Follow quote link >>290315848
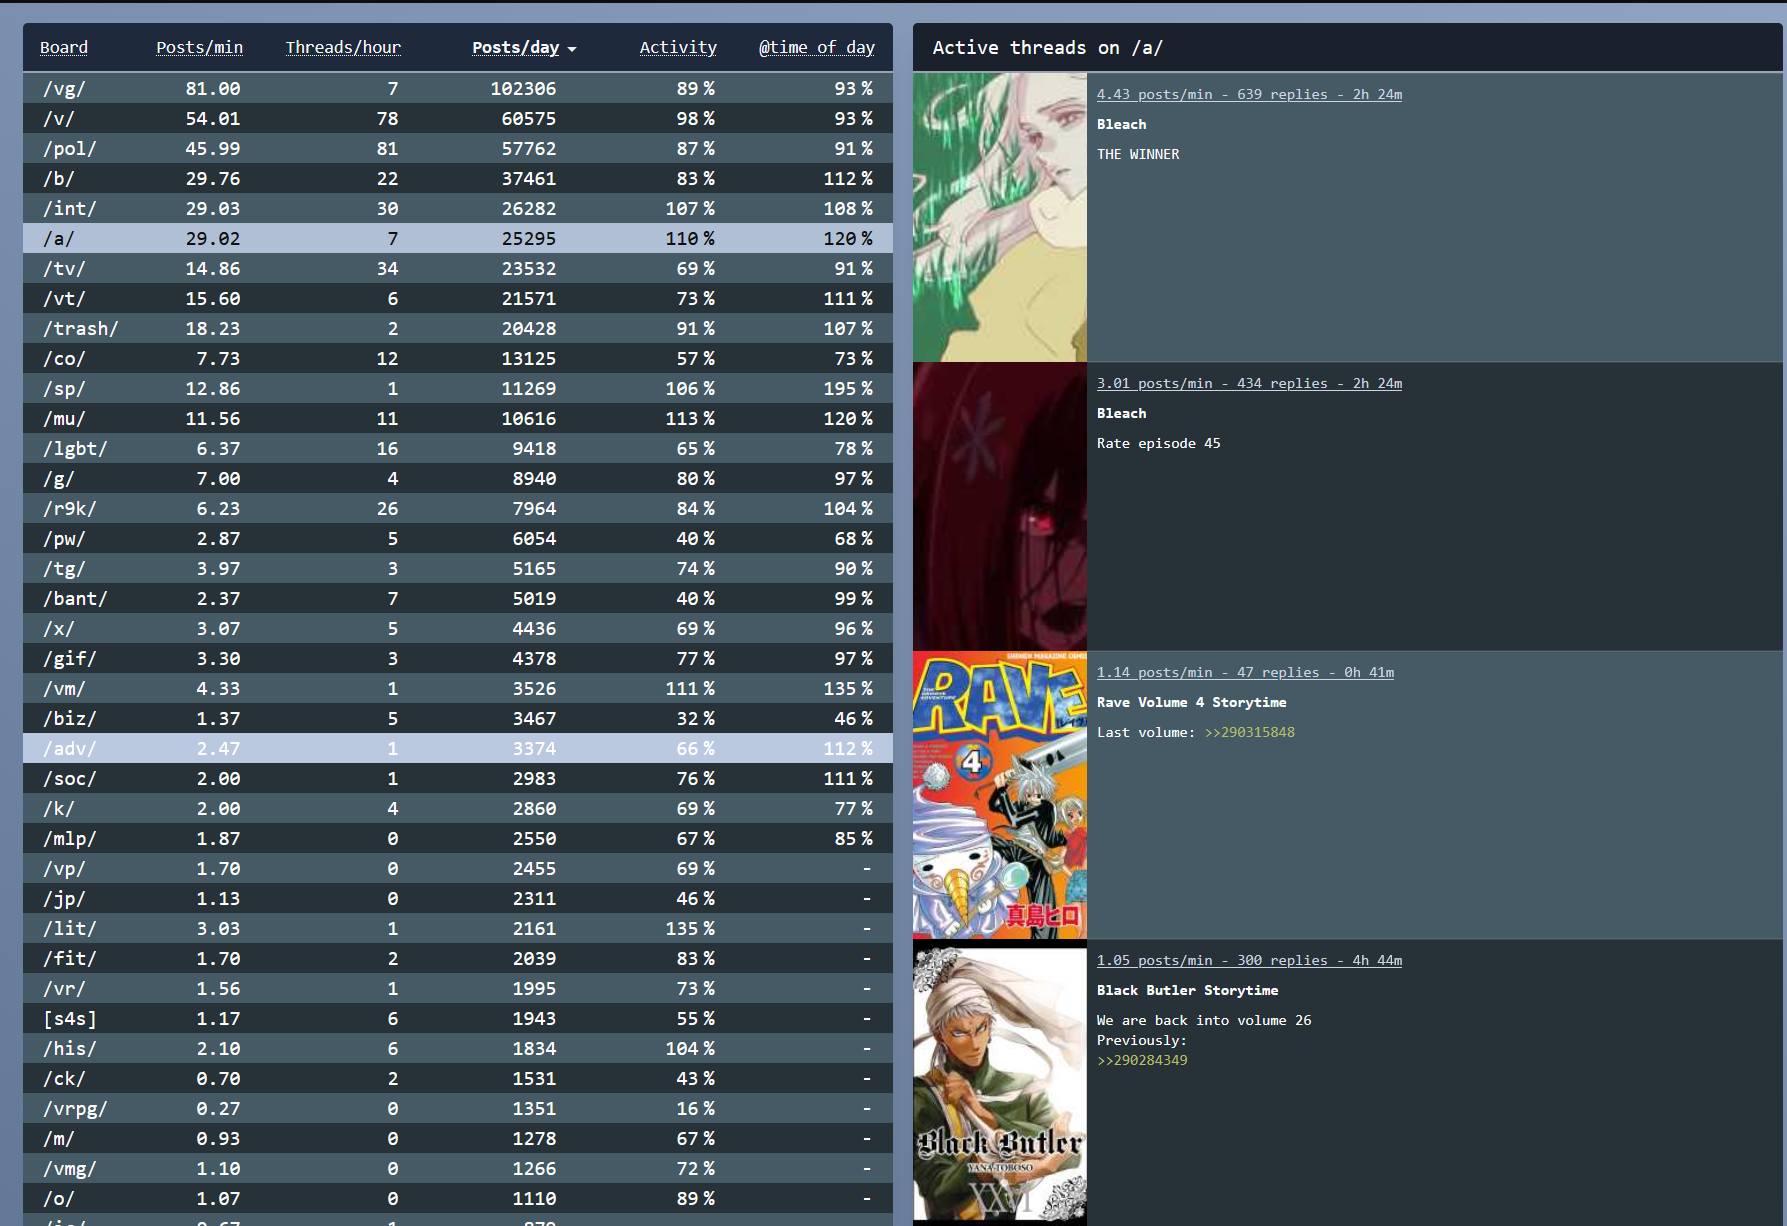This screenshot has height=1226, width=1787. coord(1250,732)
